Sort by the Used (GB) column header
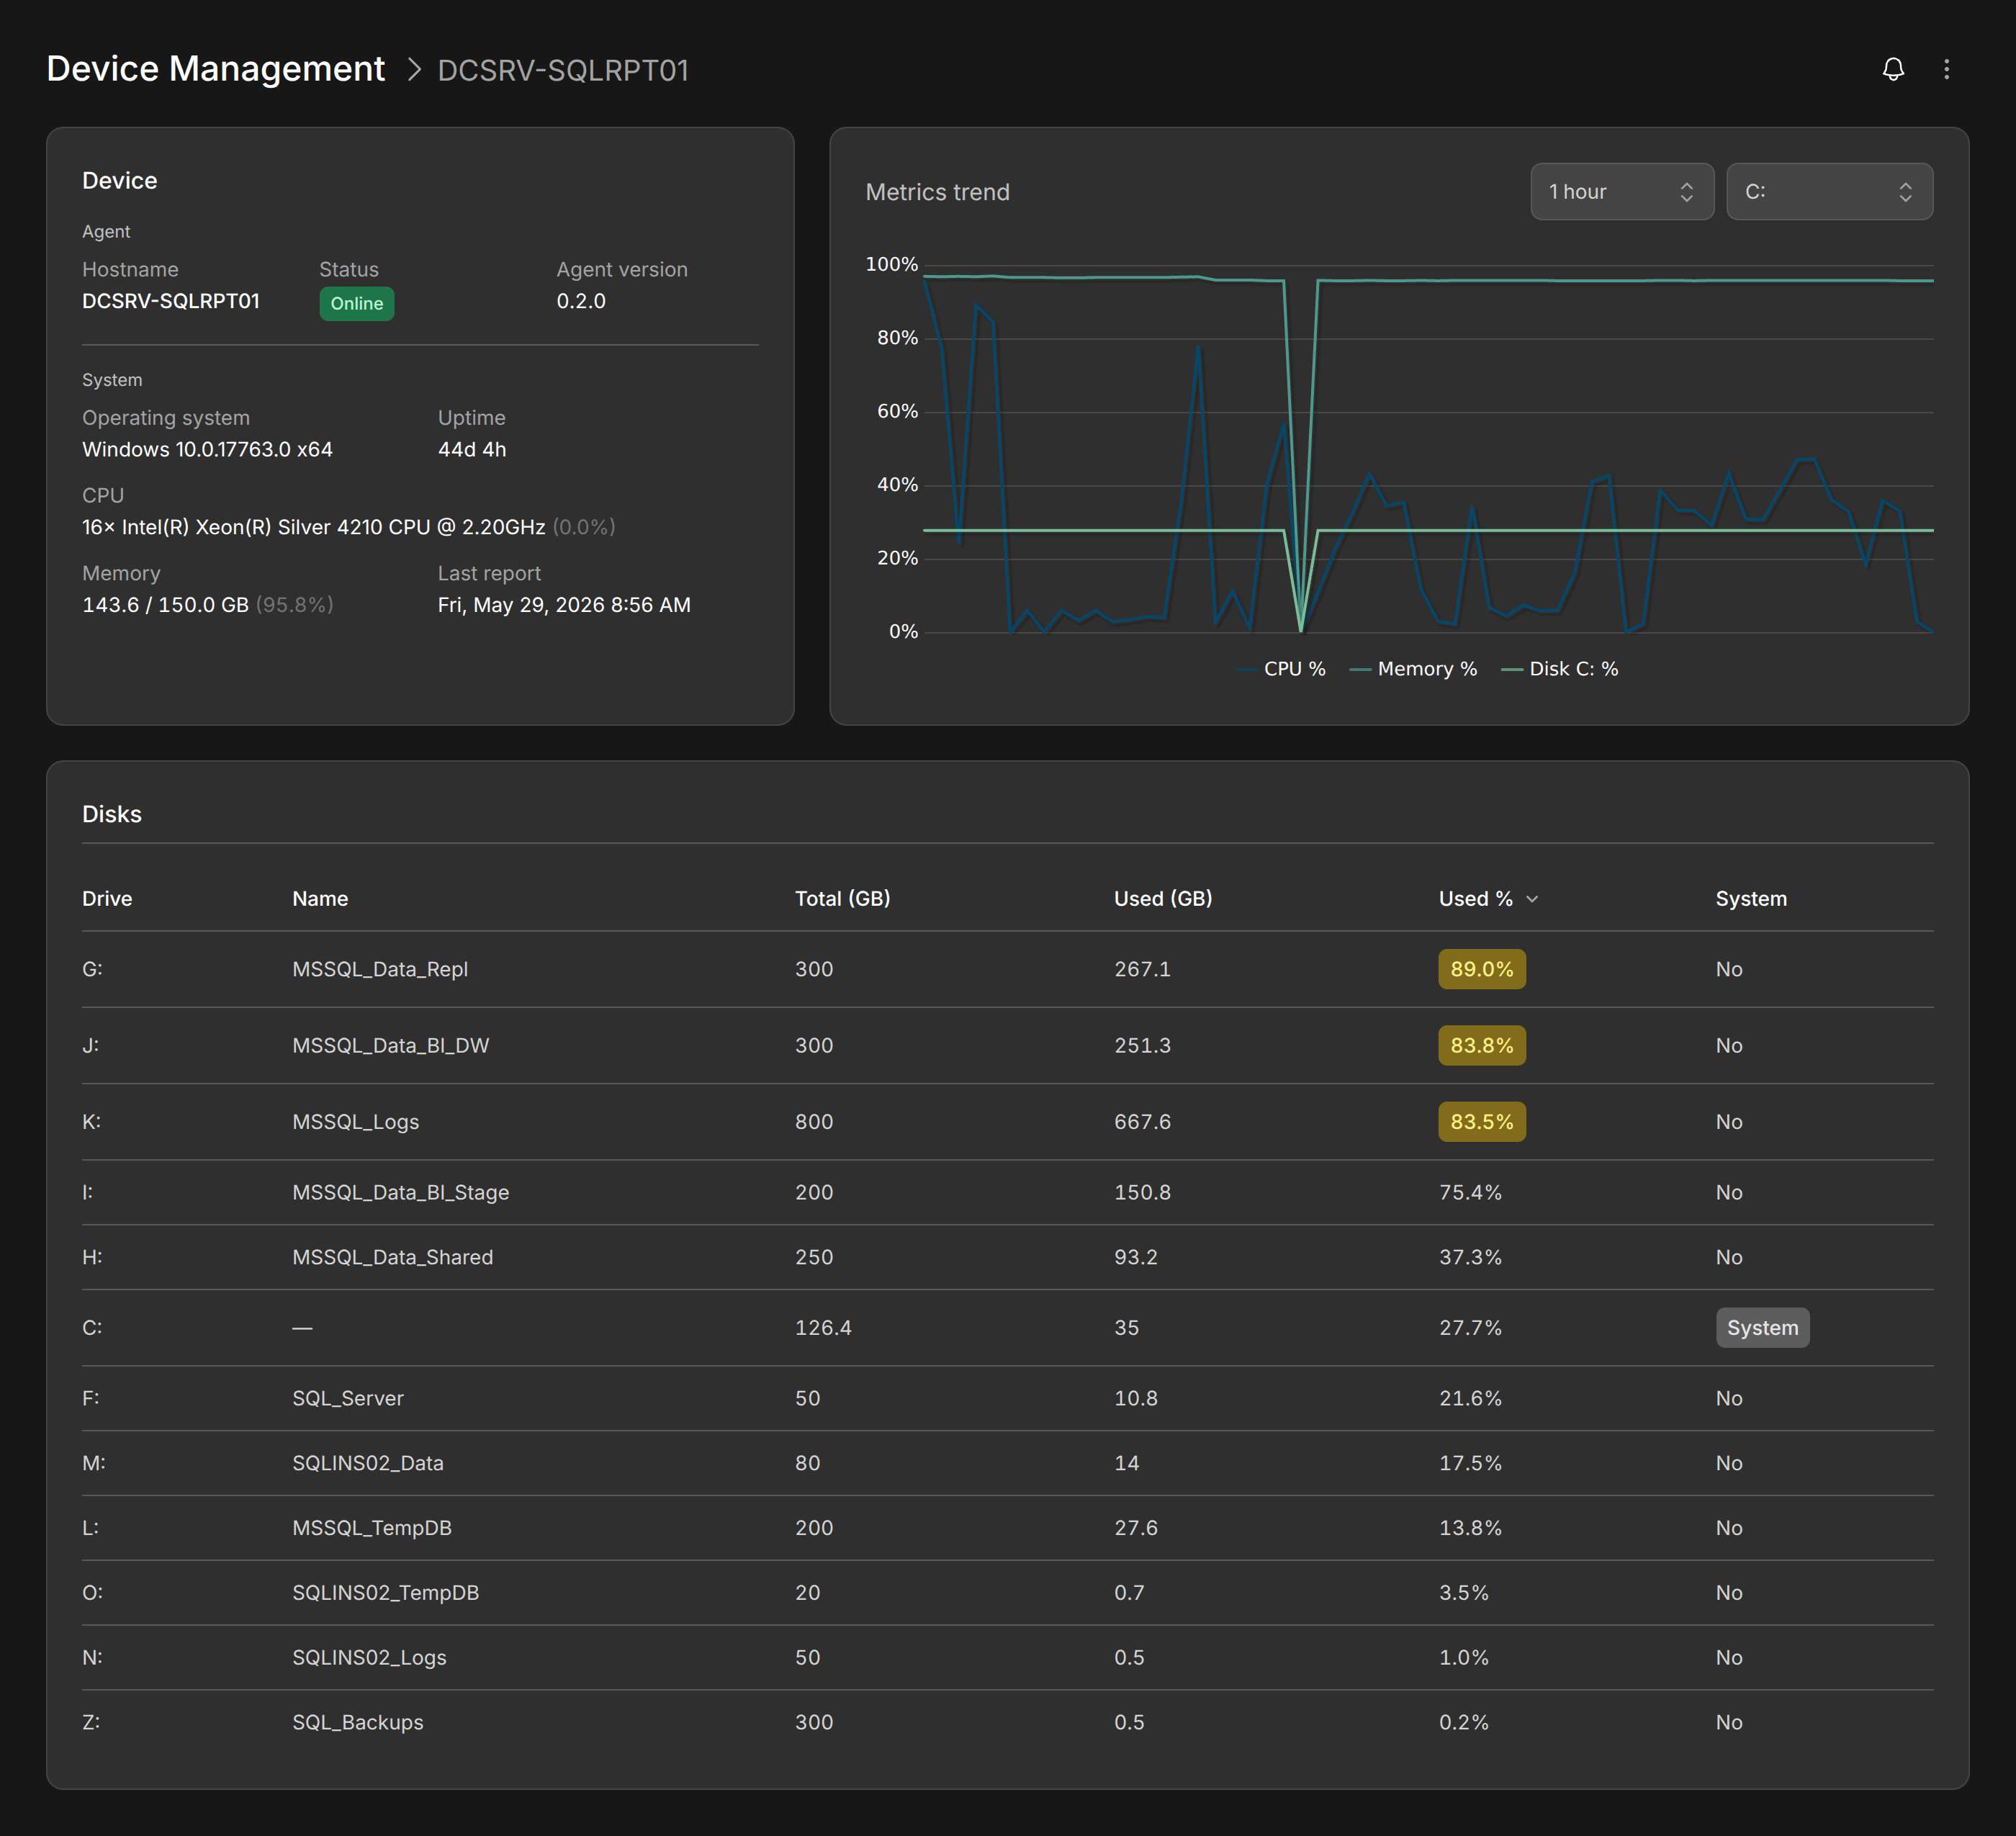The width and height of the screenshot is (2016, 1836). pyautogui.click(x=1163, y=899)
